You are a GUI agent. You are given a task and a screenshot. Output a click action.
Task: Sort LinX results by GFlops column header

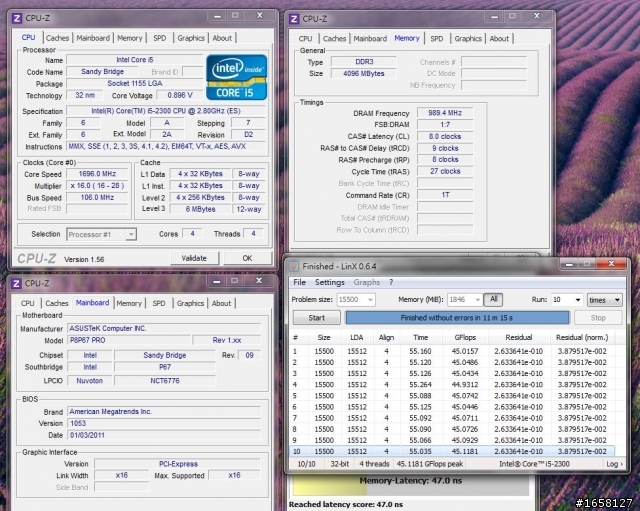click(x=465, y=337)
